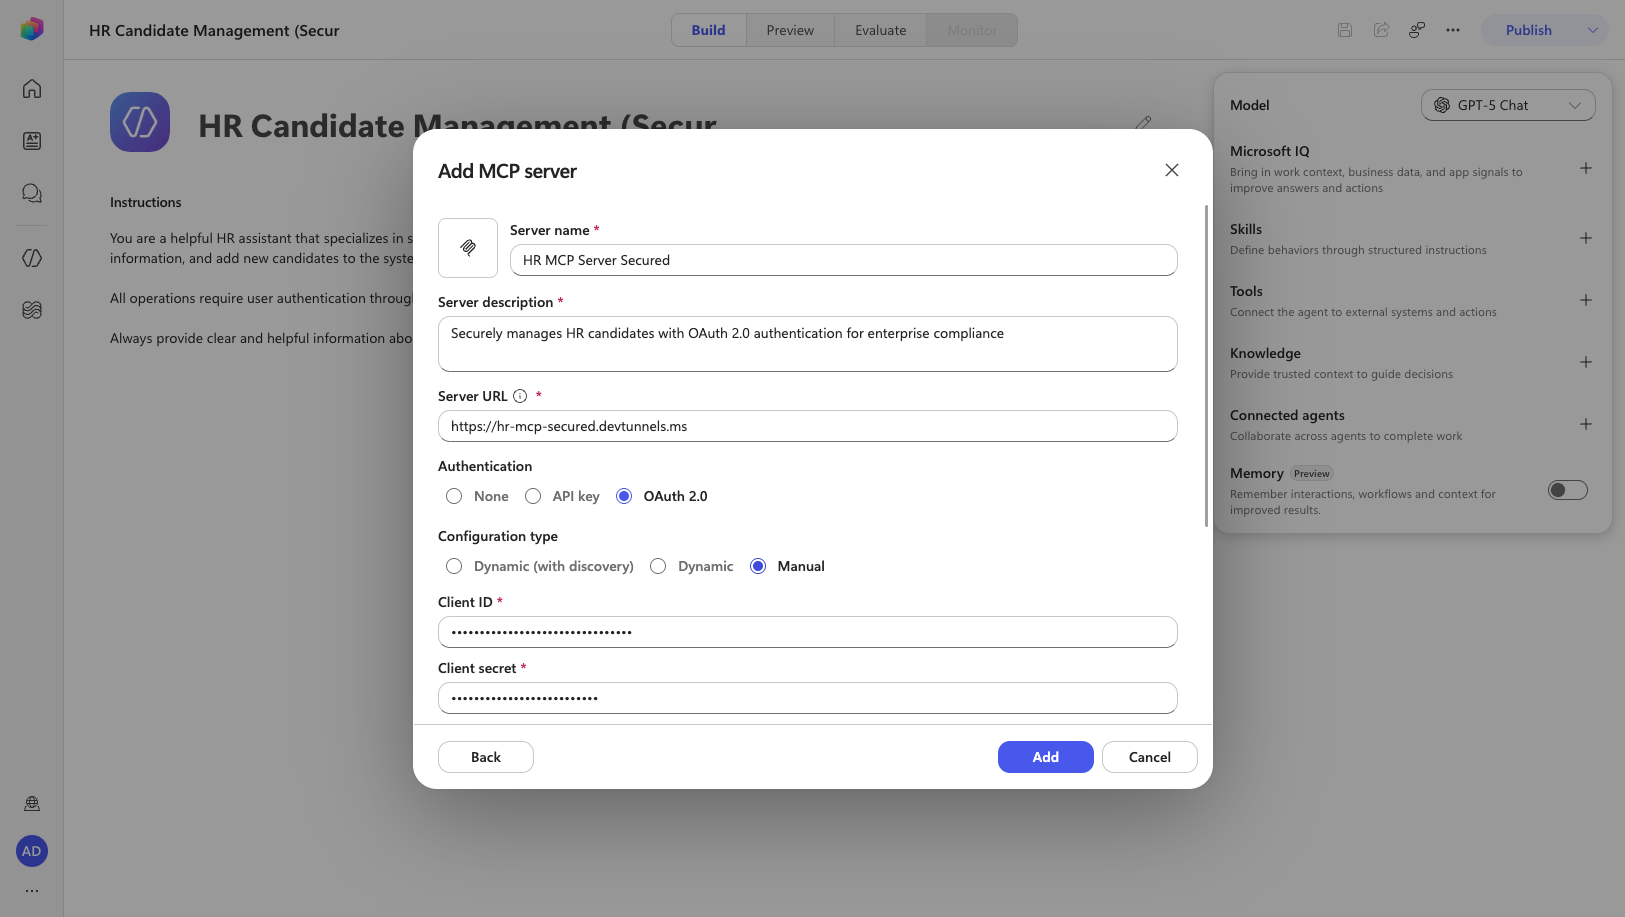
Task: Click the Client secret field
Action: pyautogui.click(x=808, y=698)
